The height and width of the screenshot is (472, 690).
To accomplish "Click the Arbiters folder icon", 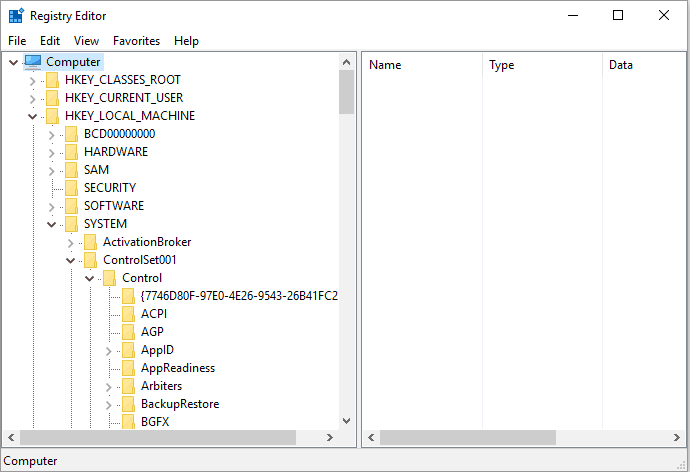I will coord(128,387).
